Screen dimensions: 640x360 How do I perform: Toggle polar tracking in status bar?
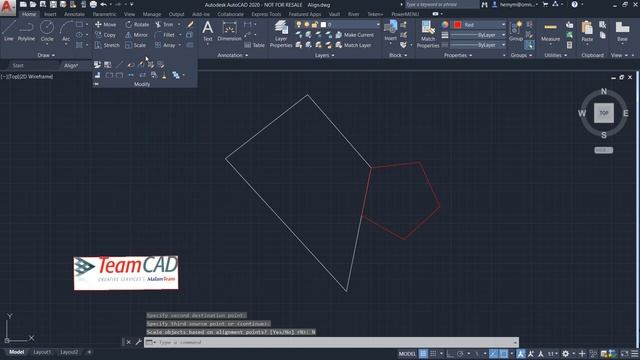[x=460, y=354]
